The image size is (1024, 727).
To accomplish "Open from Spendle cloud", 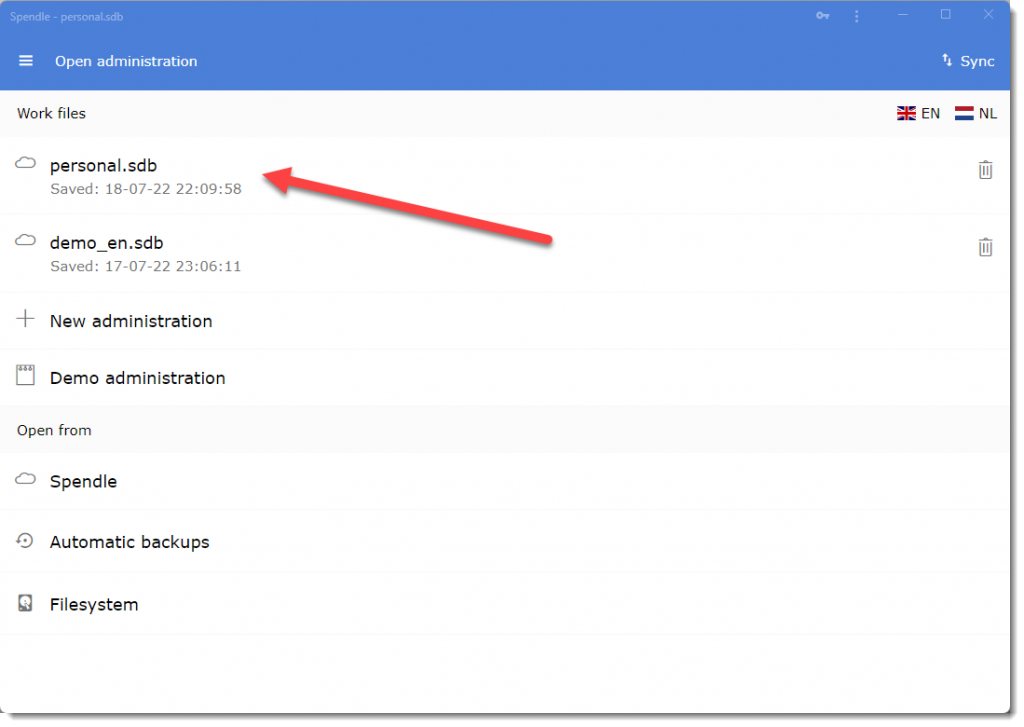I will point(505,481).
